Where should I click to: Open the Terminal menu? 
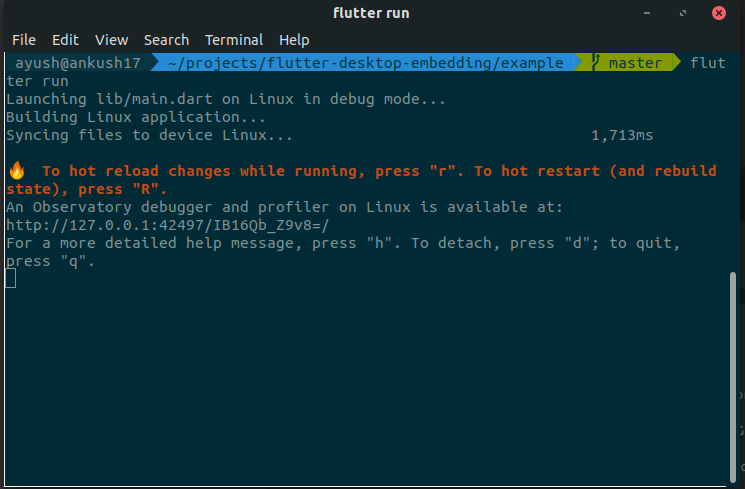[234, 40]
